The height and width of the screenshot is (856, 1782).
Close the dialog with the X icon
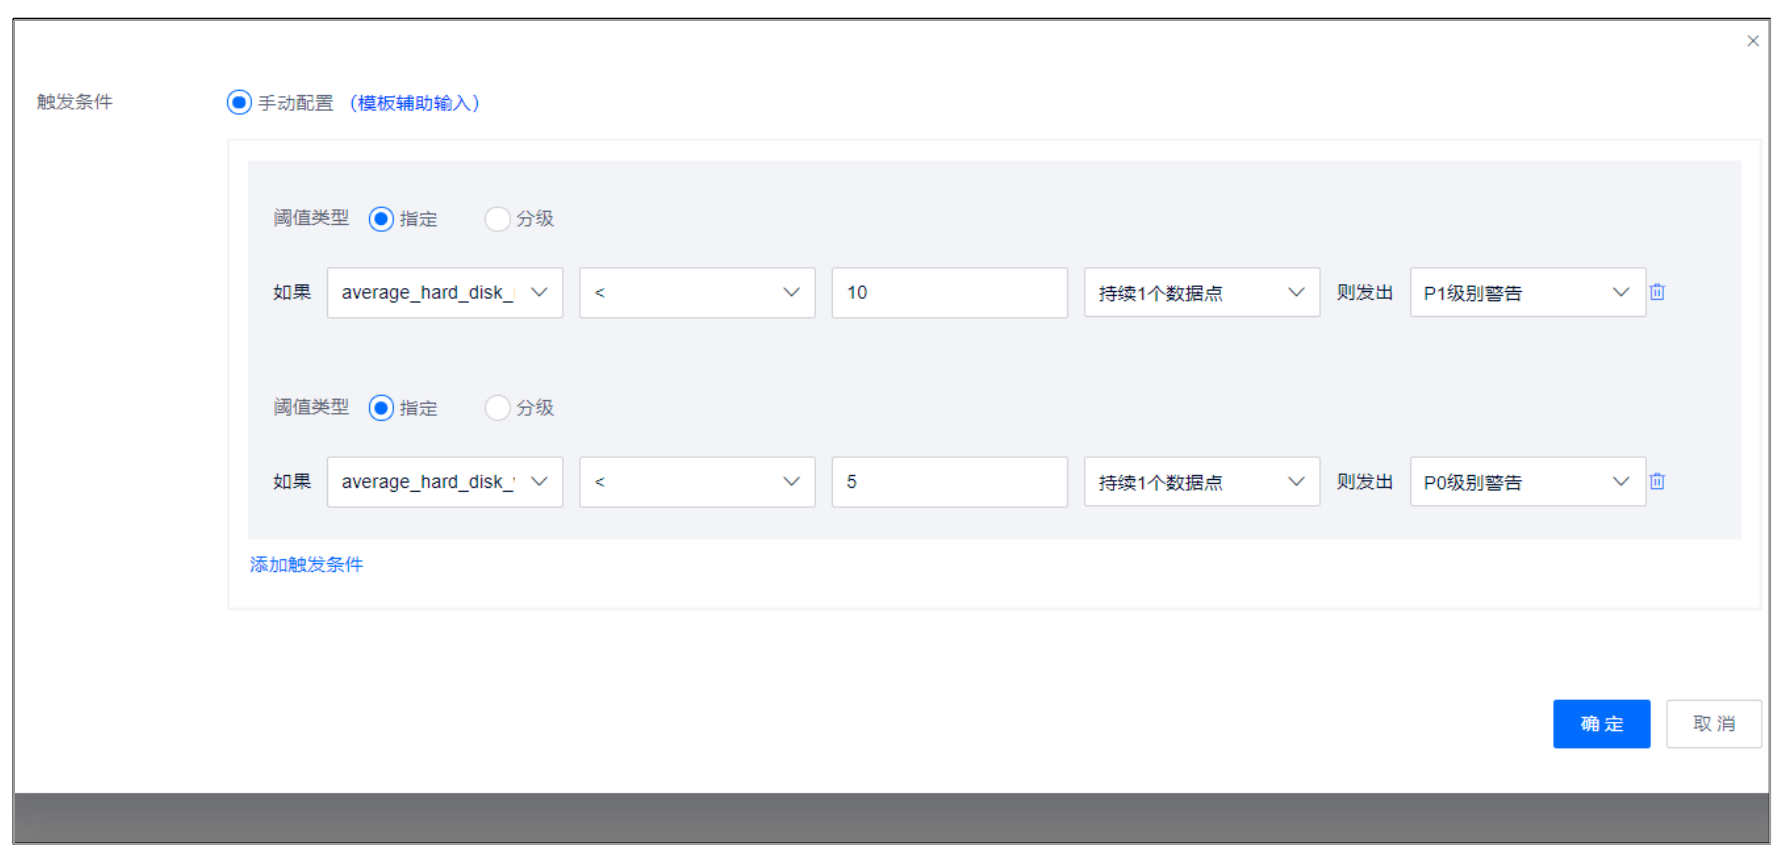[1753, 41]
